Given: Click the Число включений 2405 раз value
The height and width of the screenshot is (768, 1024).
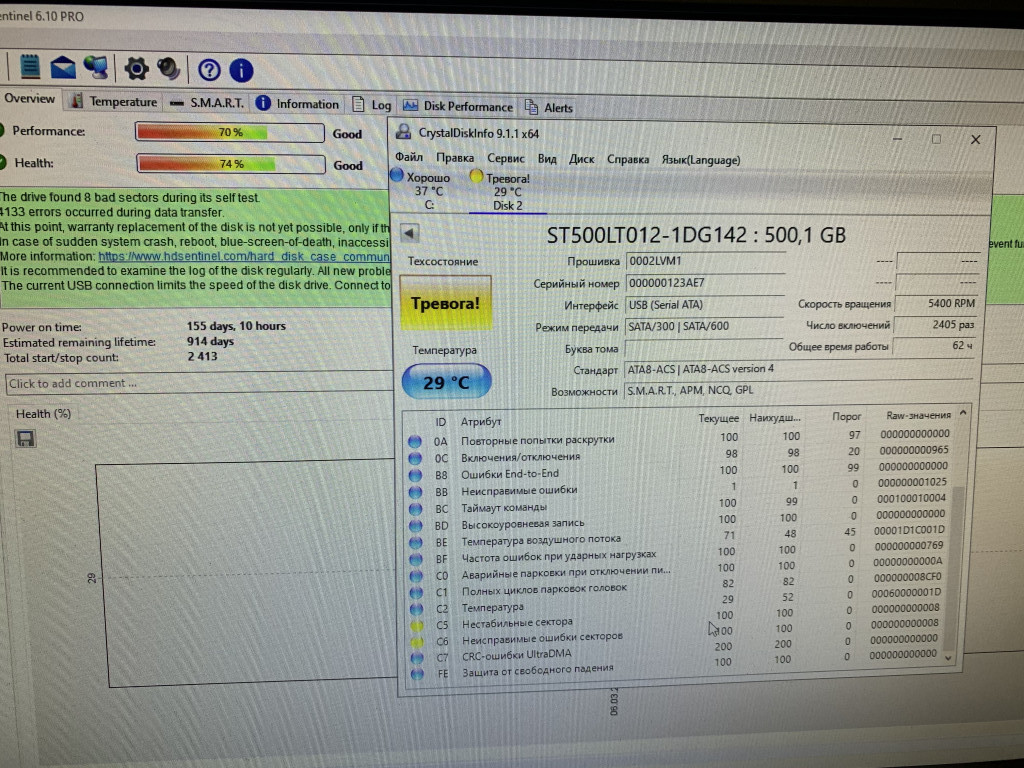Looking at the screenshot, I should (935, 325).
